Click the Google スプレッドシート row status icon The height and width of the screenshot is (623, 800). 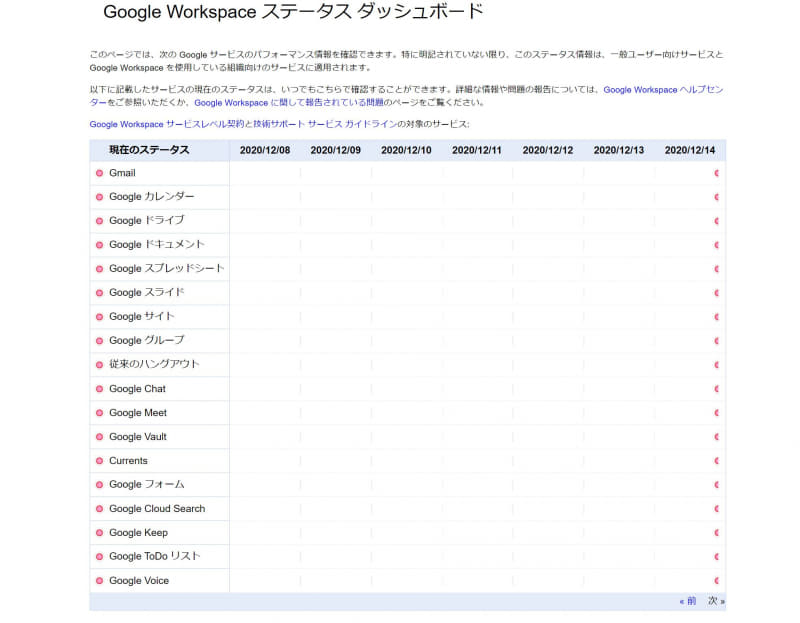[99, 269]
